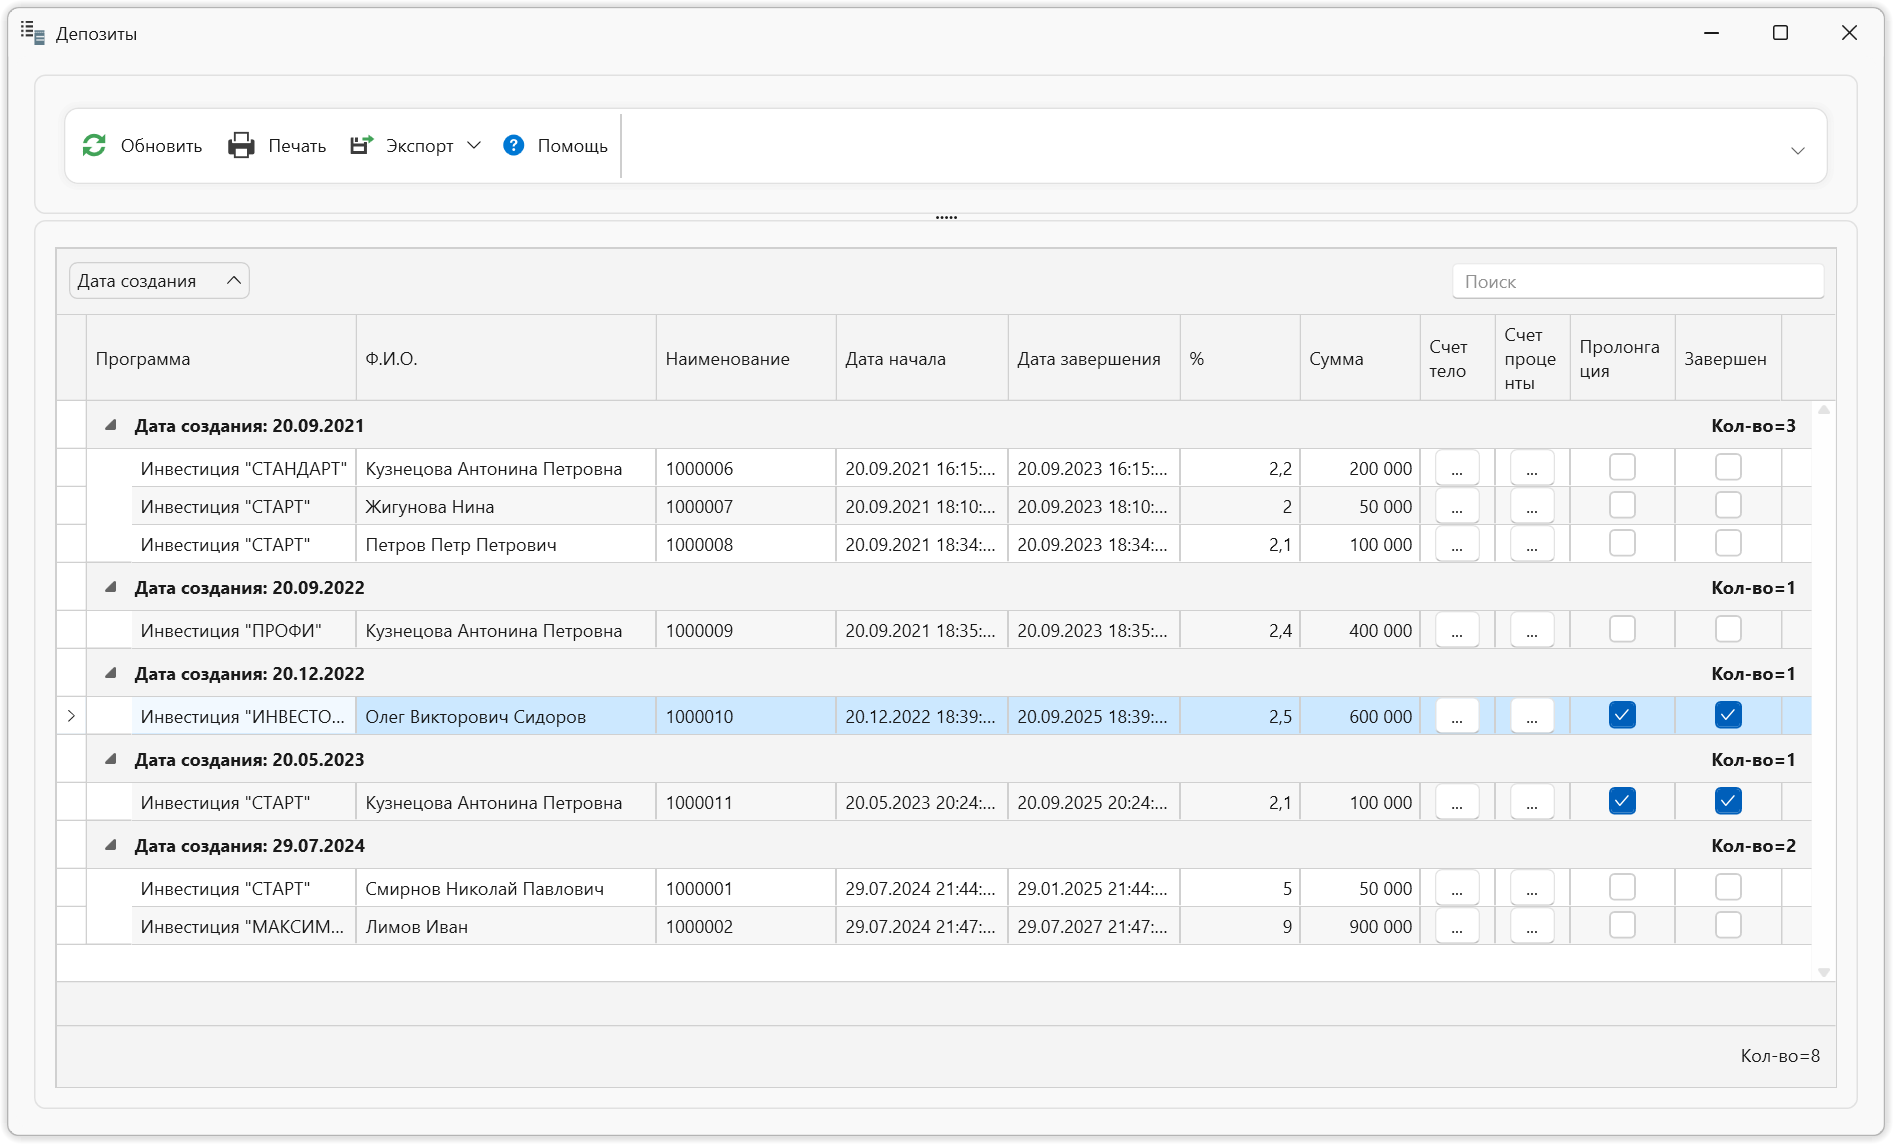Click the Депозиты window title icon
Image resolution: width=1893 pixels, height=1144 pixels.
(x=33, y=33)
